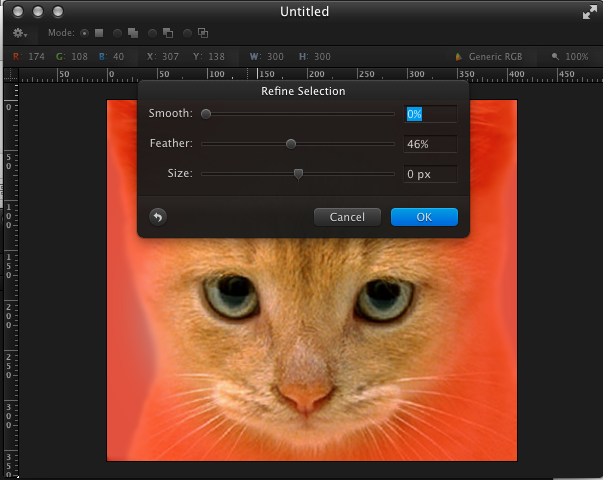Click the Size slider handle
Image resolution: width=603 pixels, height=480 pixels.
coord(298,174)
